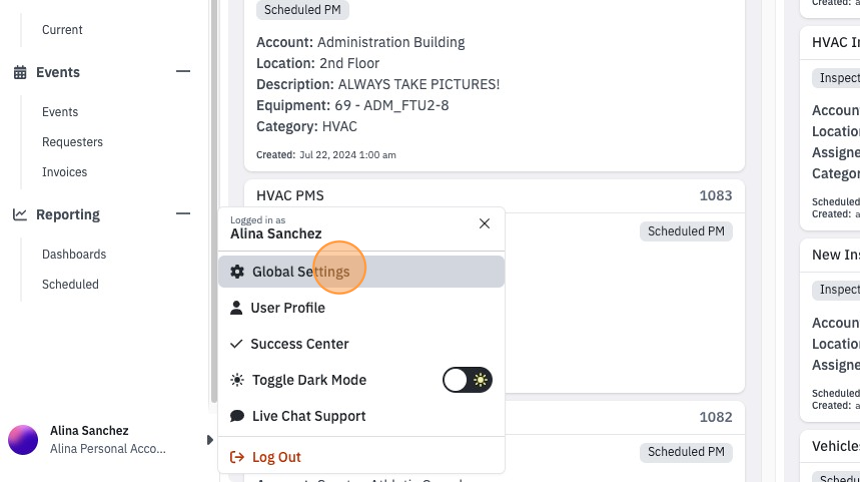Click the Log Out arrow icon
The height and width of the screenshot is (482, 860).
click(x=237, y=457)
